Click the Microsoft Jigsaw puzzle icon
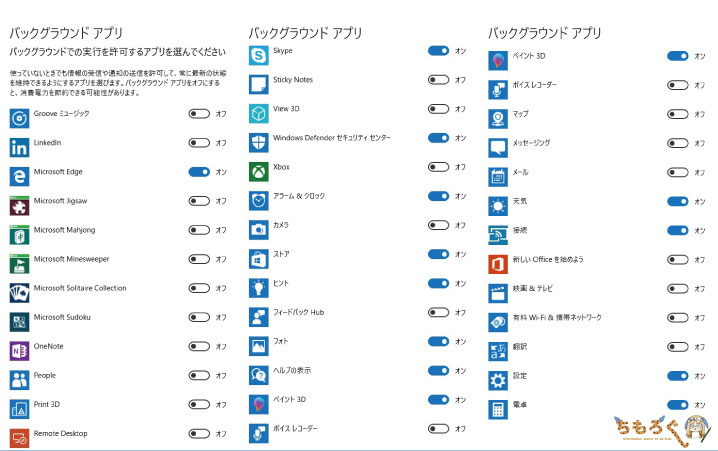This screenshot has height=451, width=718. [19, 206]
